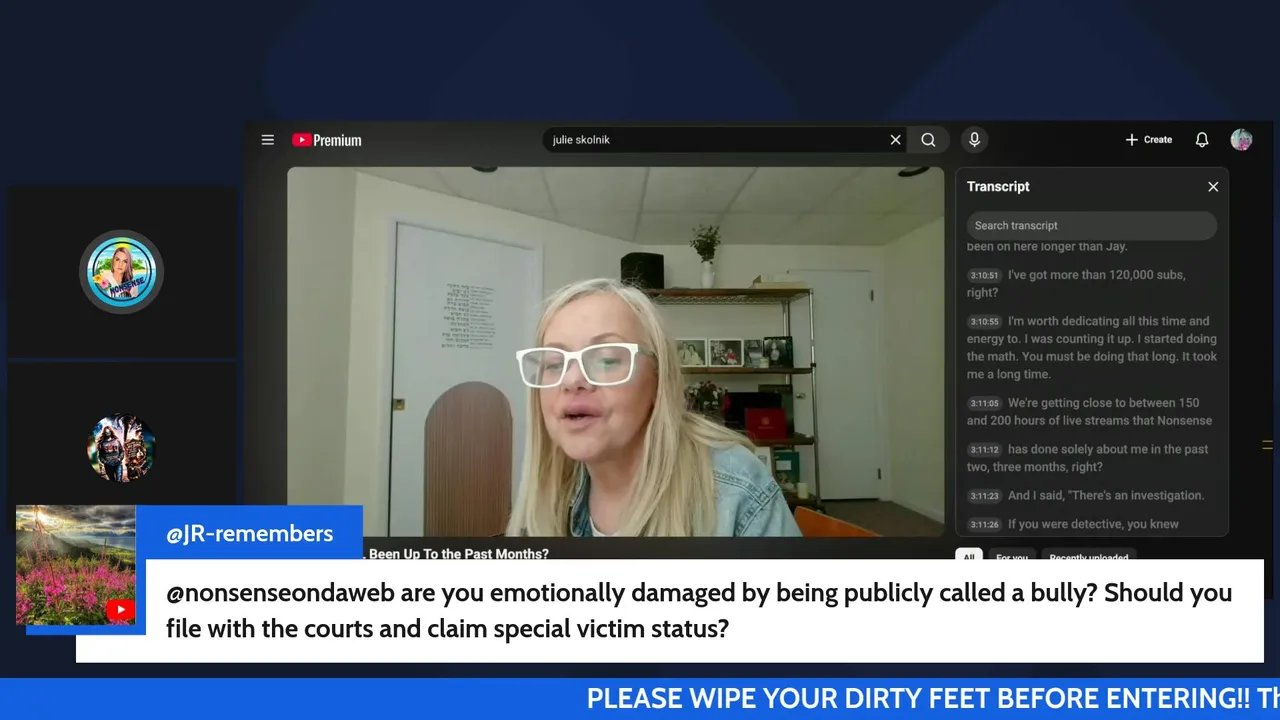Jump to transcript timestamp 3:11:23
This screenshot has height=720, width=1280.
(x=984, y=496)
